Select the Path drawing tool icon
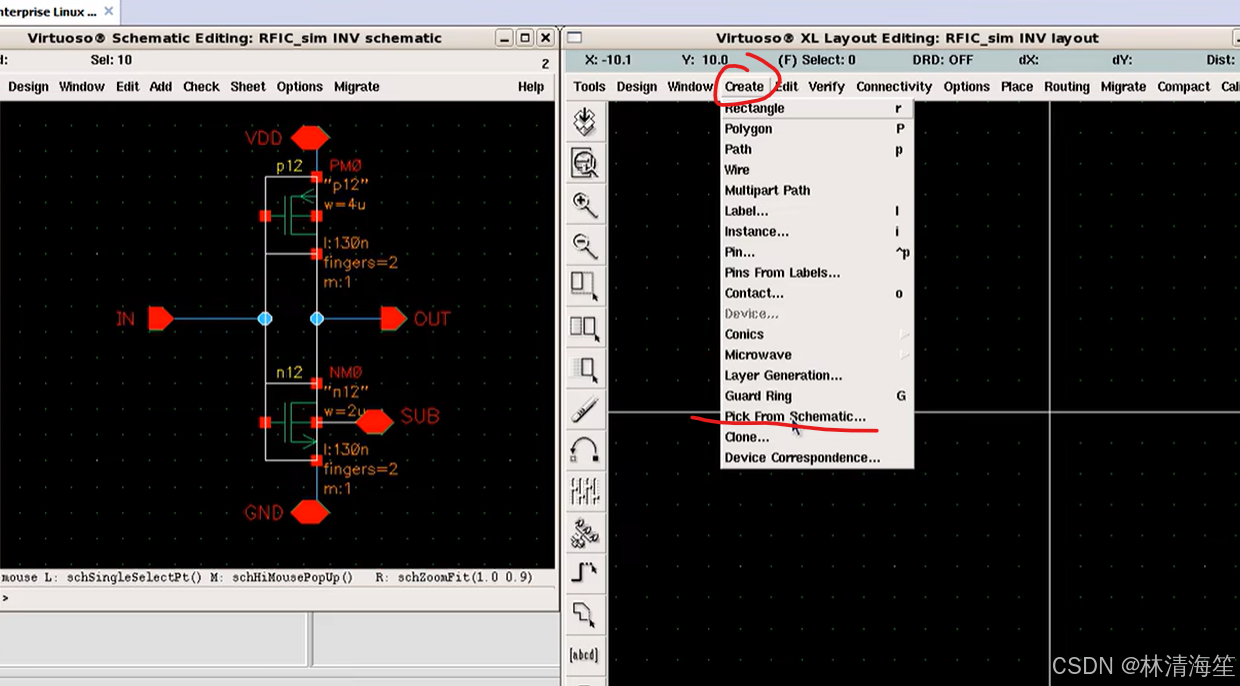The height and width of the screenshot is (686, 1240). click(584, 573)
